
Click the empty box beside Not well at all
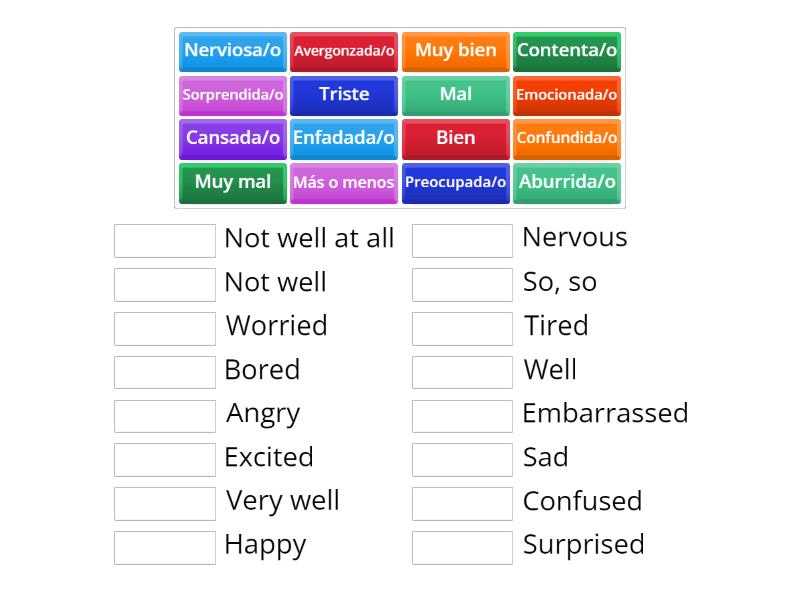point(165,241)
